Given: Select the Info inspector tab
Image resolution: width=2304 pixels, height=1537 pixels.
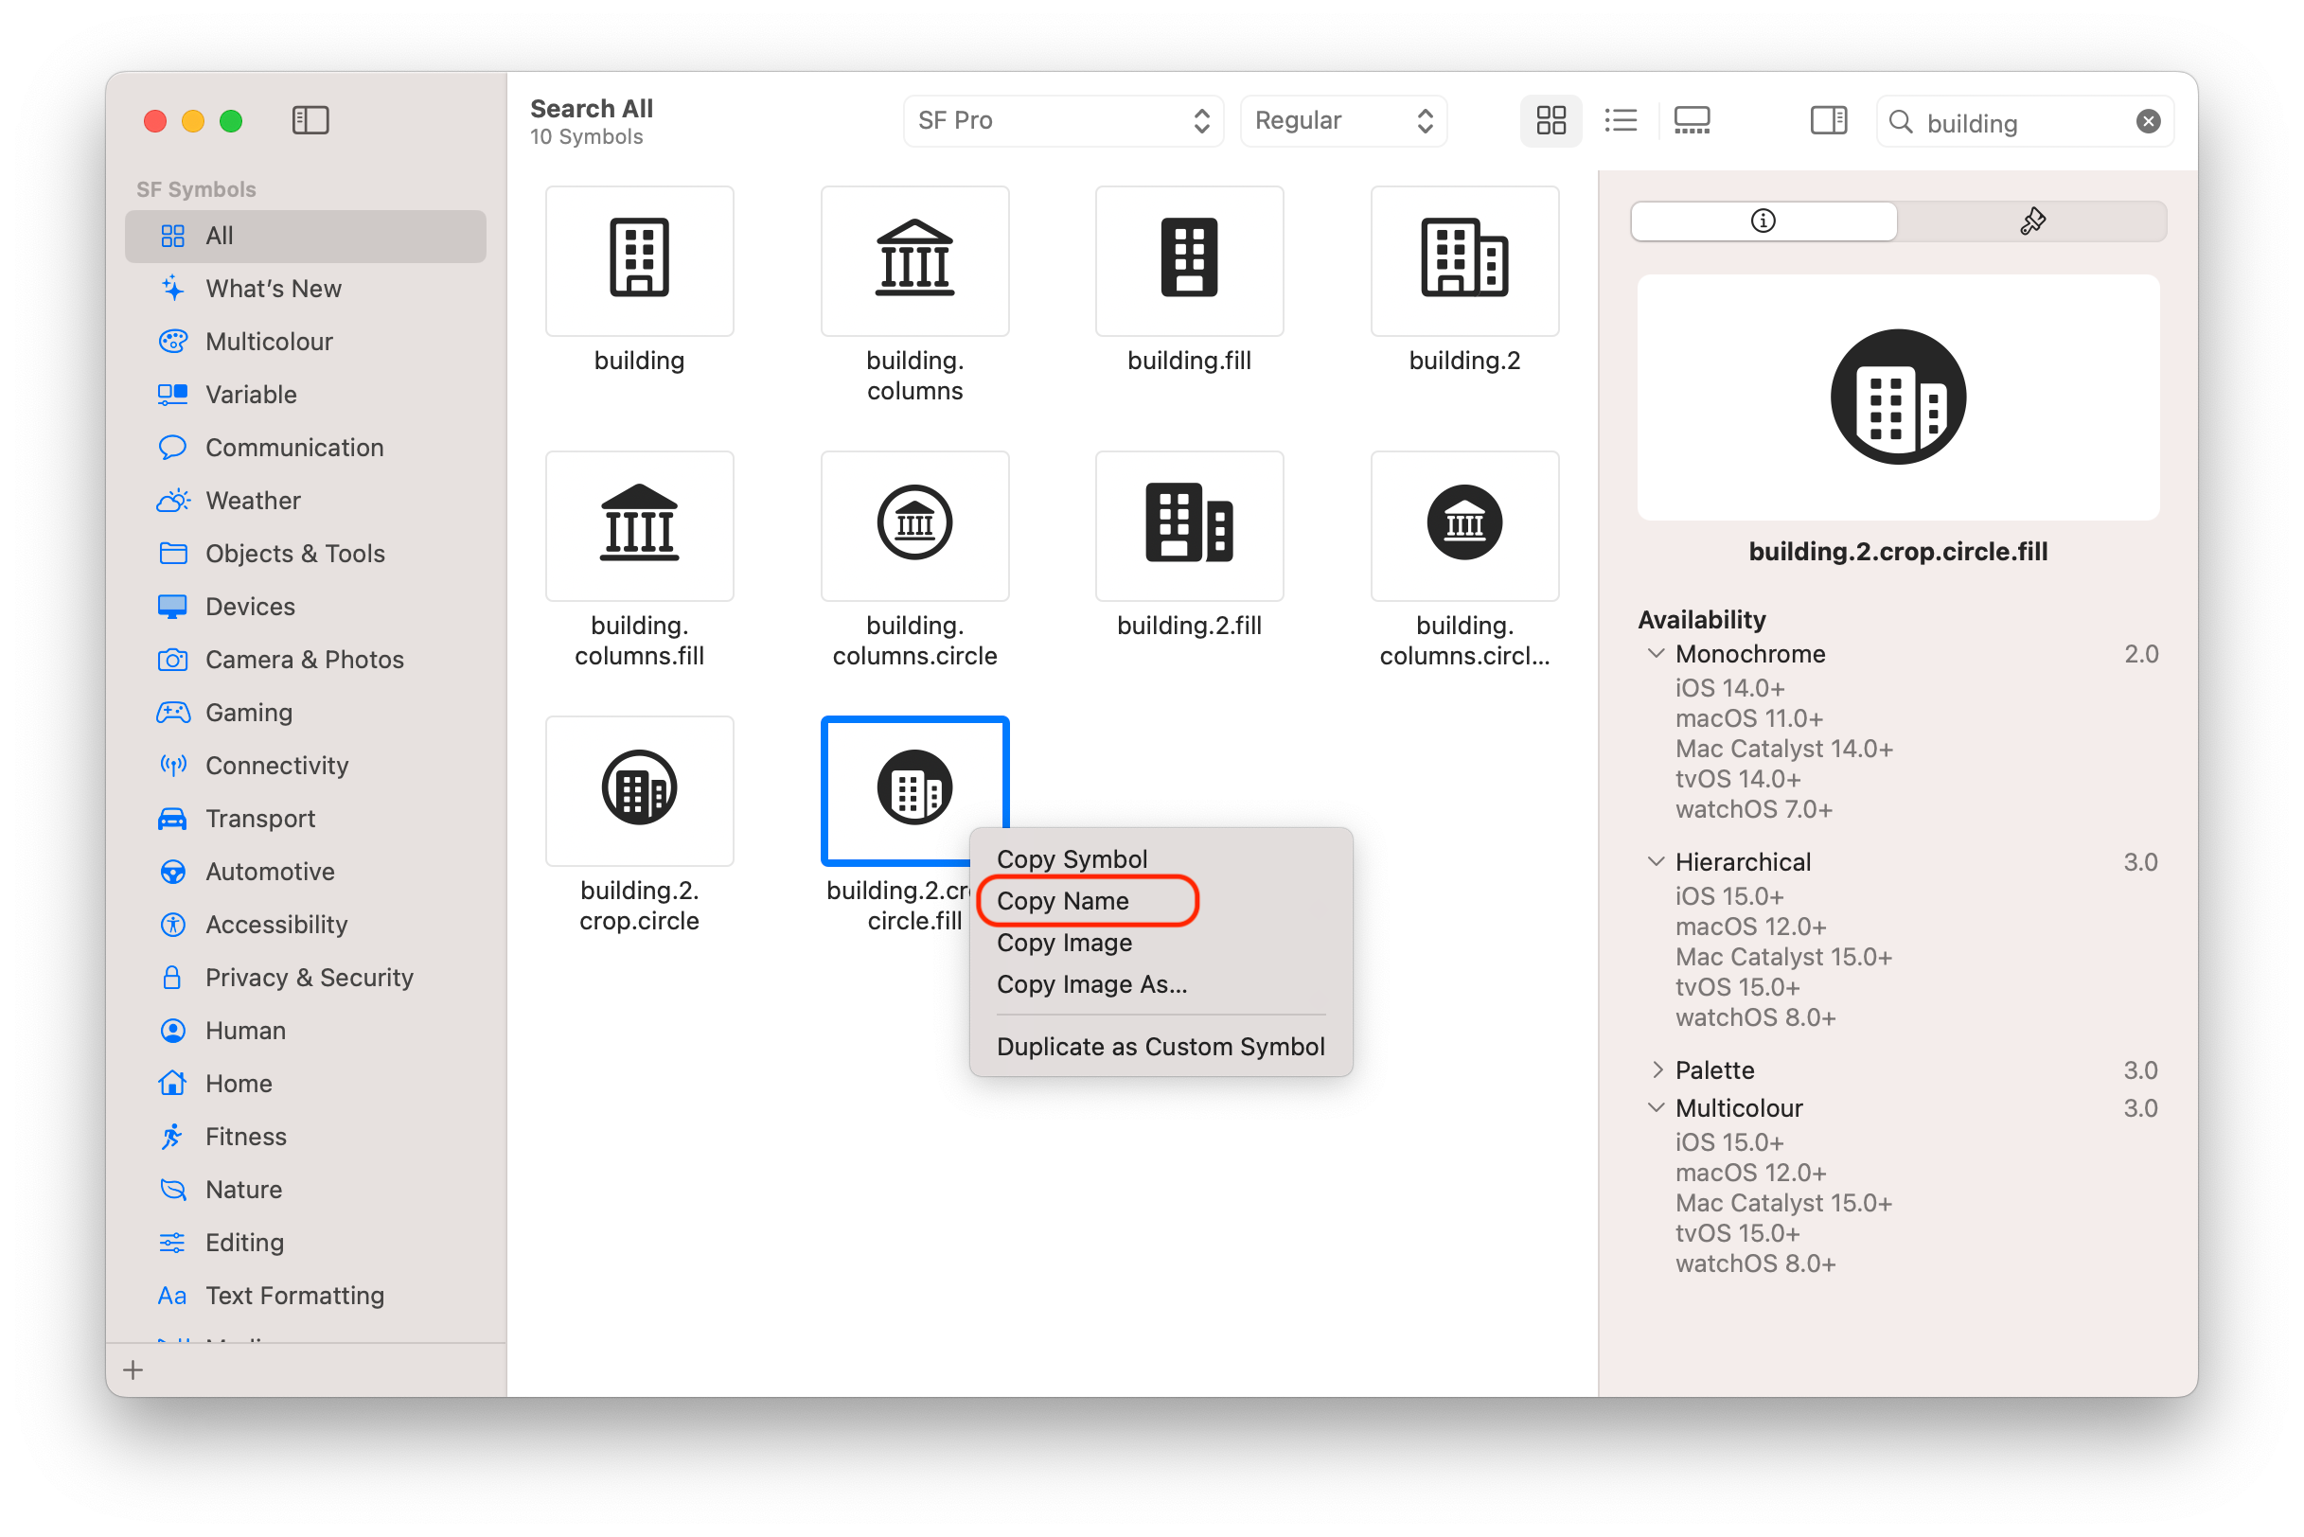Looking at the screenshot, I should pos(1763,221).
